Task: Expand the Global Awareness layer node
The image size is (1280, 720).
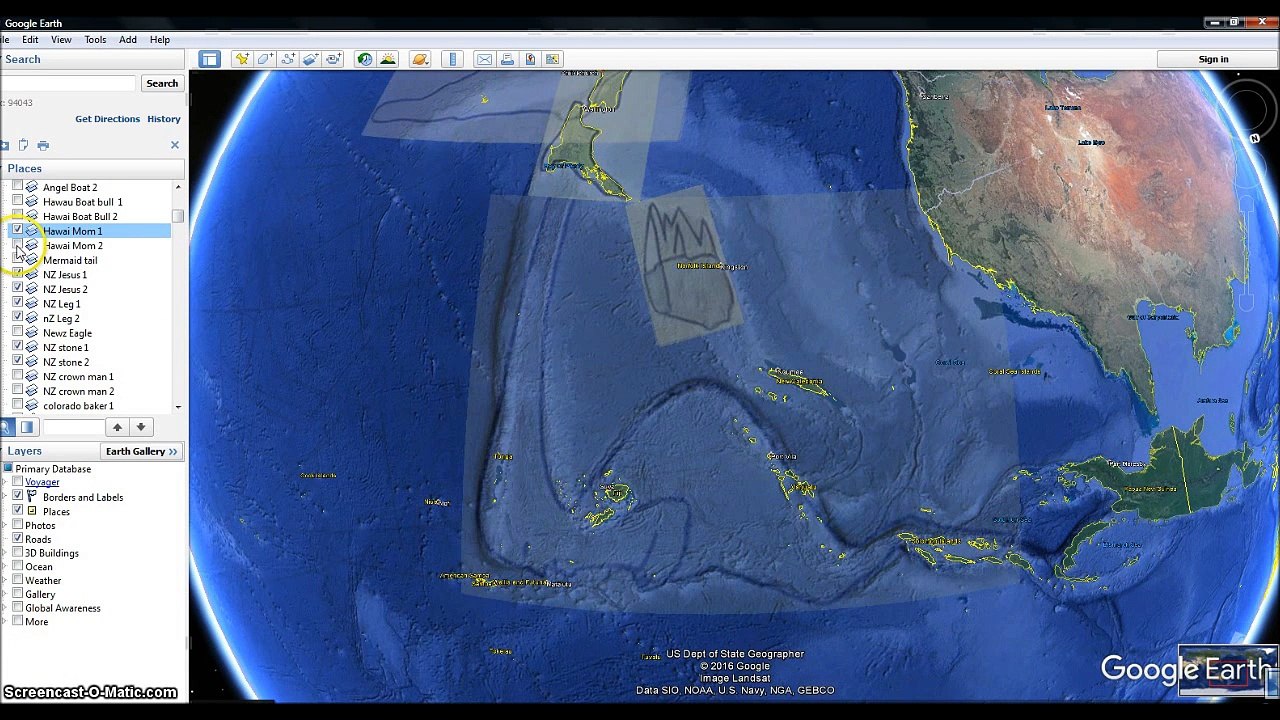Action: tap(4, 608)
